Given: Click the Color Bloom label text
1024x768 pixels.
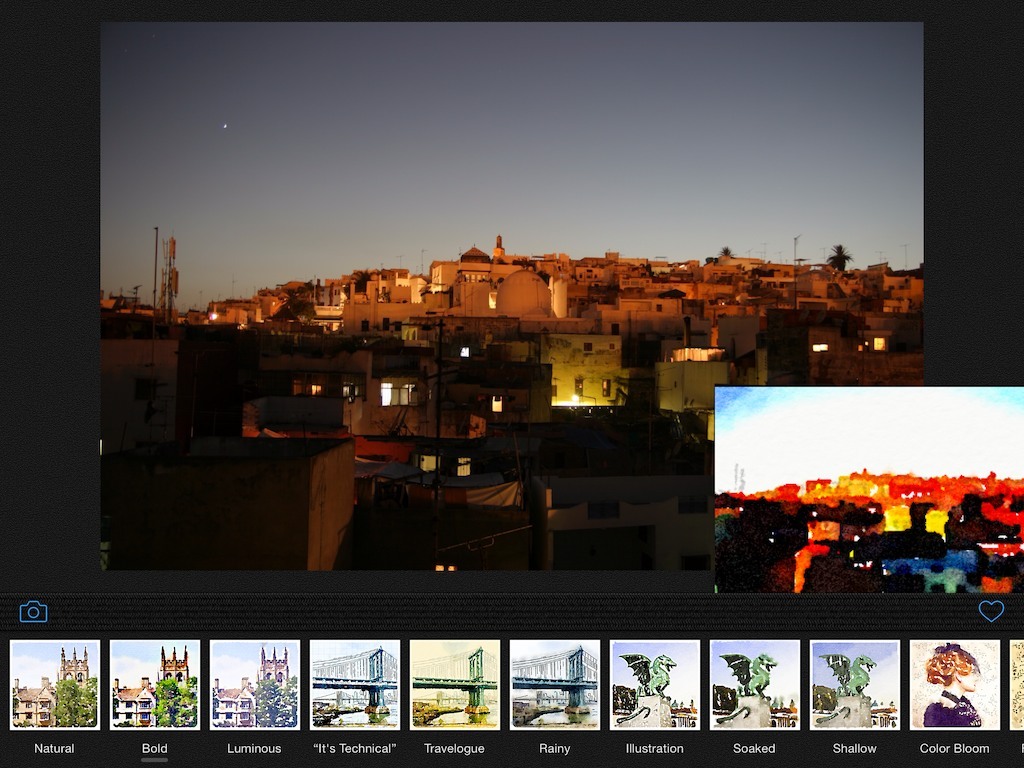Looking at the screenshot, I should point(954,748).
